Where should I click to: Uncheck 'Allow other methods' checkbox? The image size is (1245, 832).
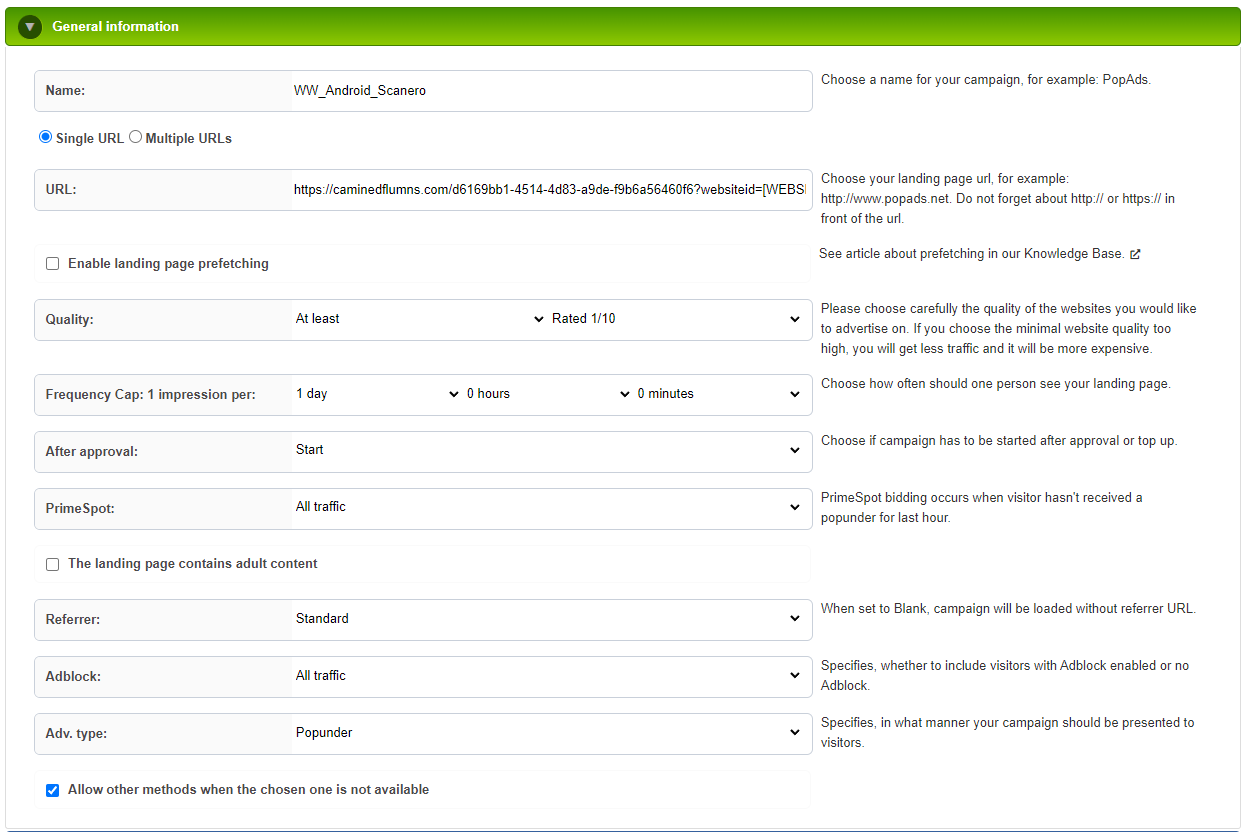[x=53, y=790]
